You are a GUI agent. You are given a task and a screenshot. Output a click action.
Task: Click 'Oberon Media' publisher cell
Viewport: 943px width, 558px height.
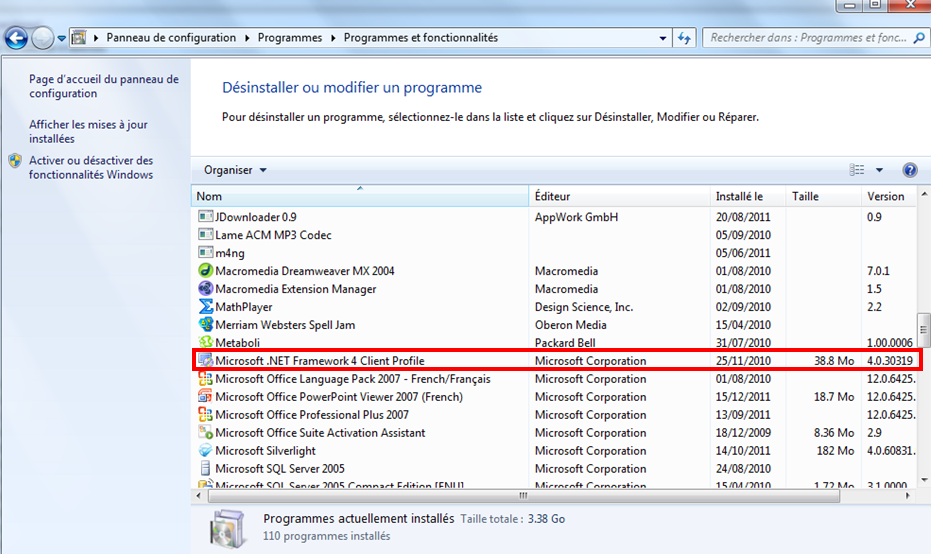pos(571,325)
